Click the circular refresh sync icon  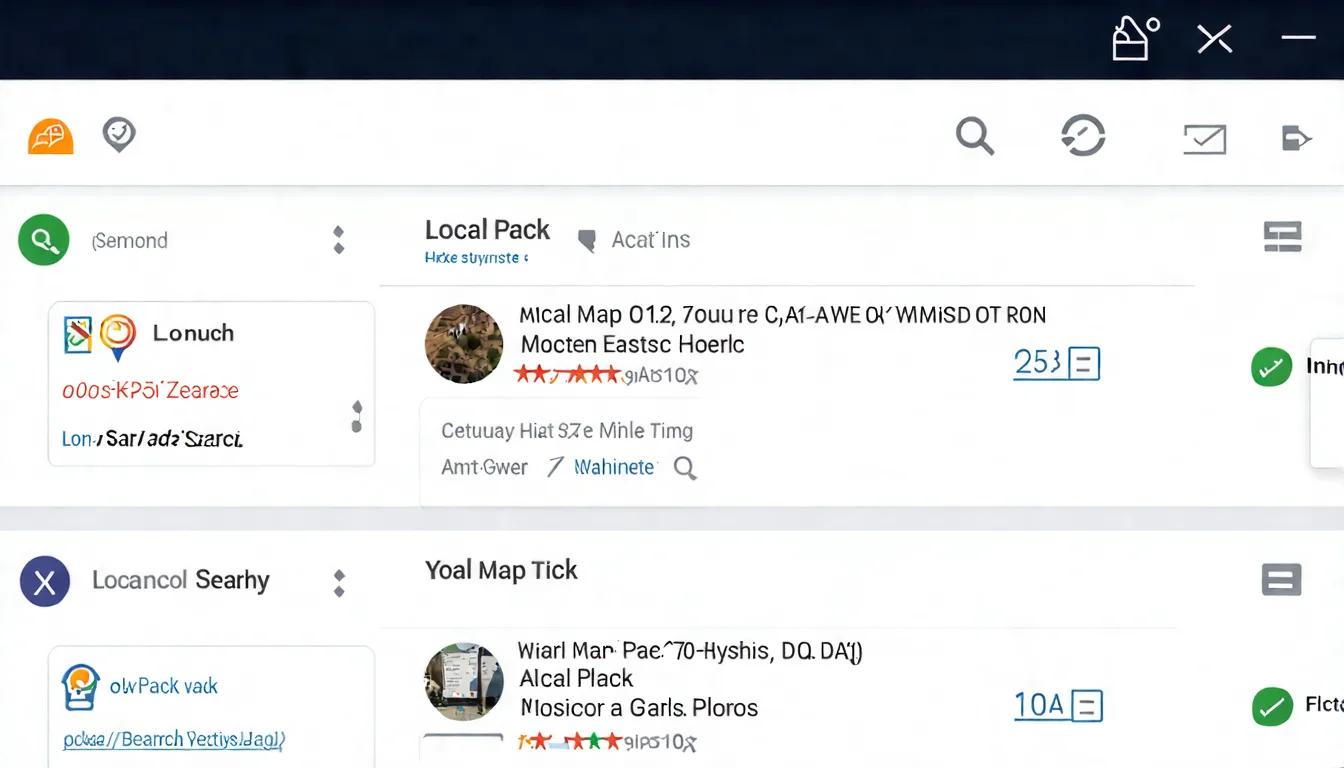tap(1083, 135)
